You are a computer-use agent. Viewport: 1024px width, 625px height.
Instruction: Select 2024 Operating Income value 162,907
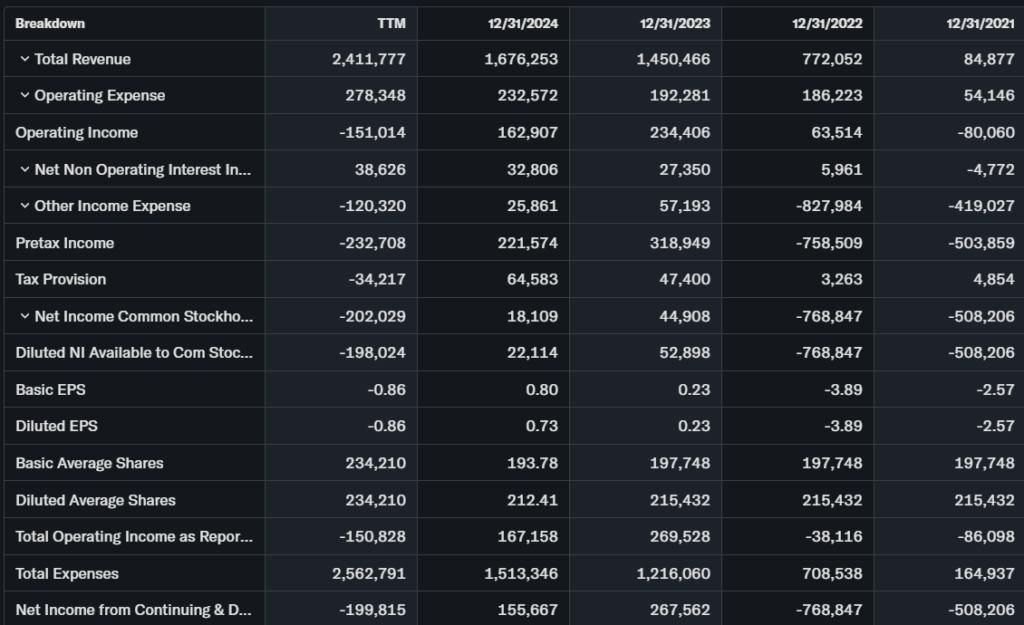tap(528, 133)
